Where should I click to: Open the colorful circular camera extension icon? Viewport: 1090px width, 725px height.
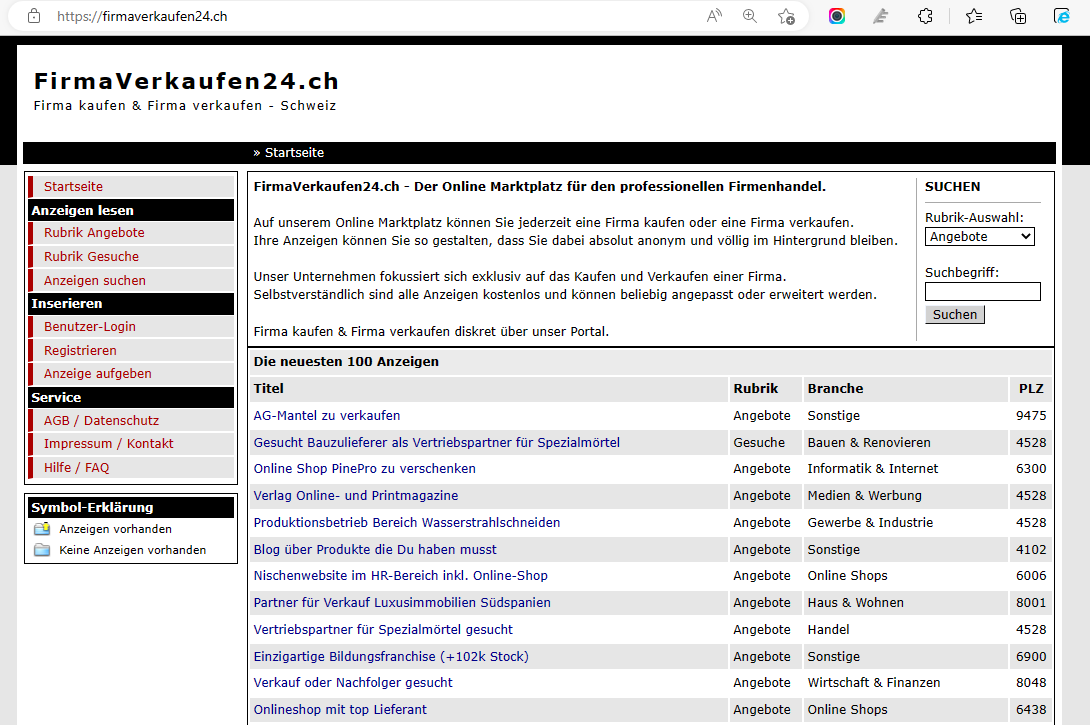pyautogui.click(x=837, y=16)
